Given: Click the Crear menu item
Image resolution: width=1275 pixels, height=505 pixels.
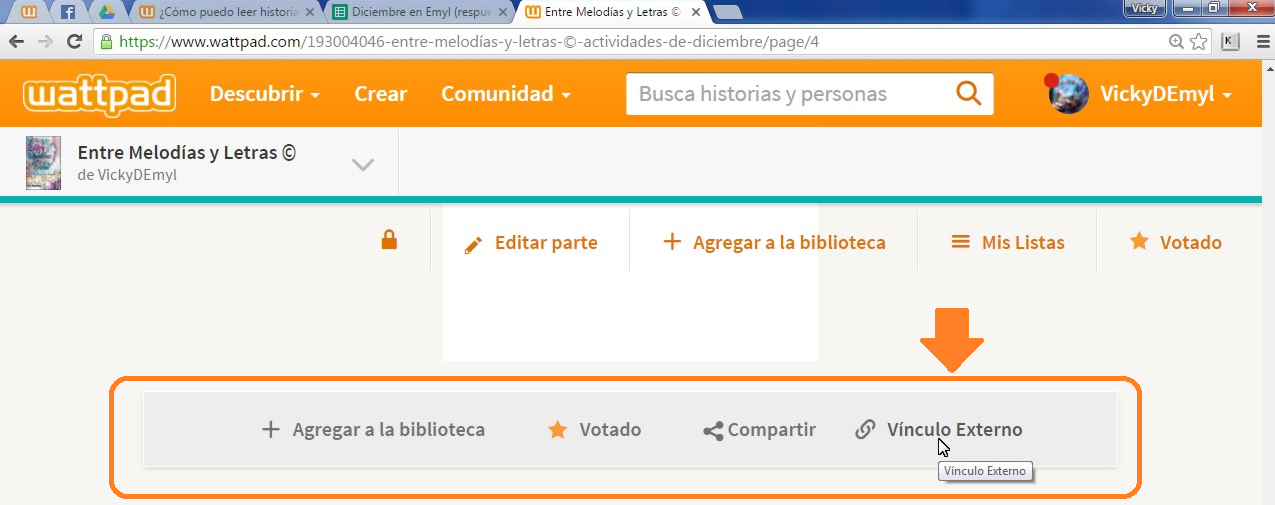Looking at the screenshot, I should pyautogui.click(x=380, y=94).
